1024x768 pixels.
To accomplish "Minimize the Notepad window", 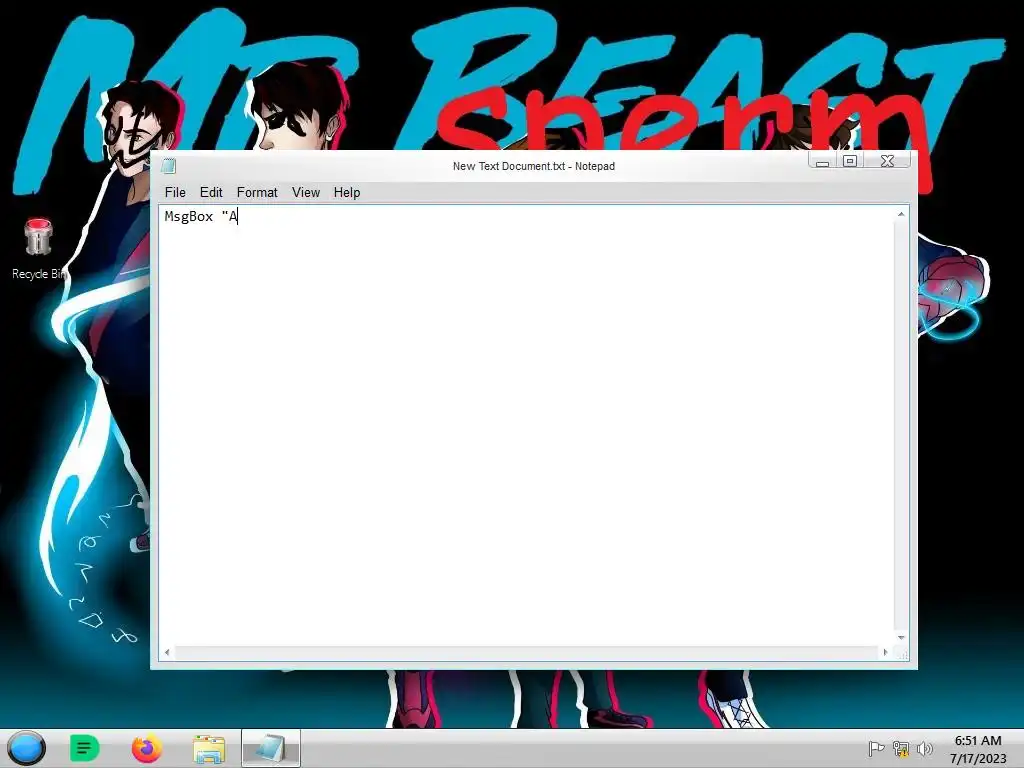I will 823,161.
